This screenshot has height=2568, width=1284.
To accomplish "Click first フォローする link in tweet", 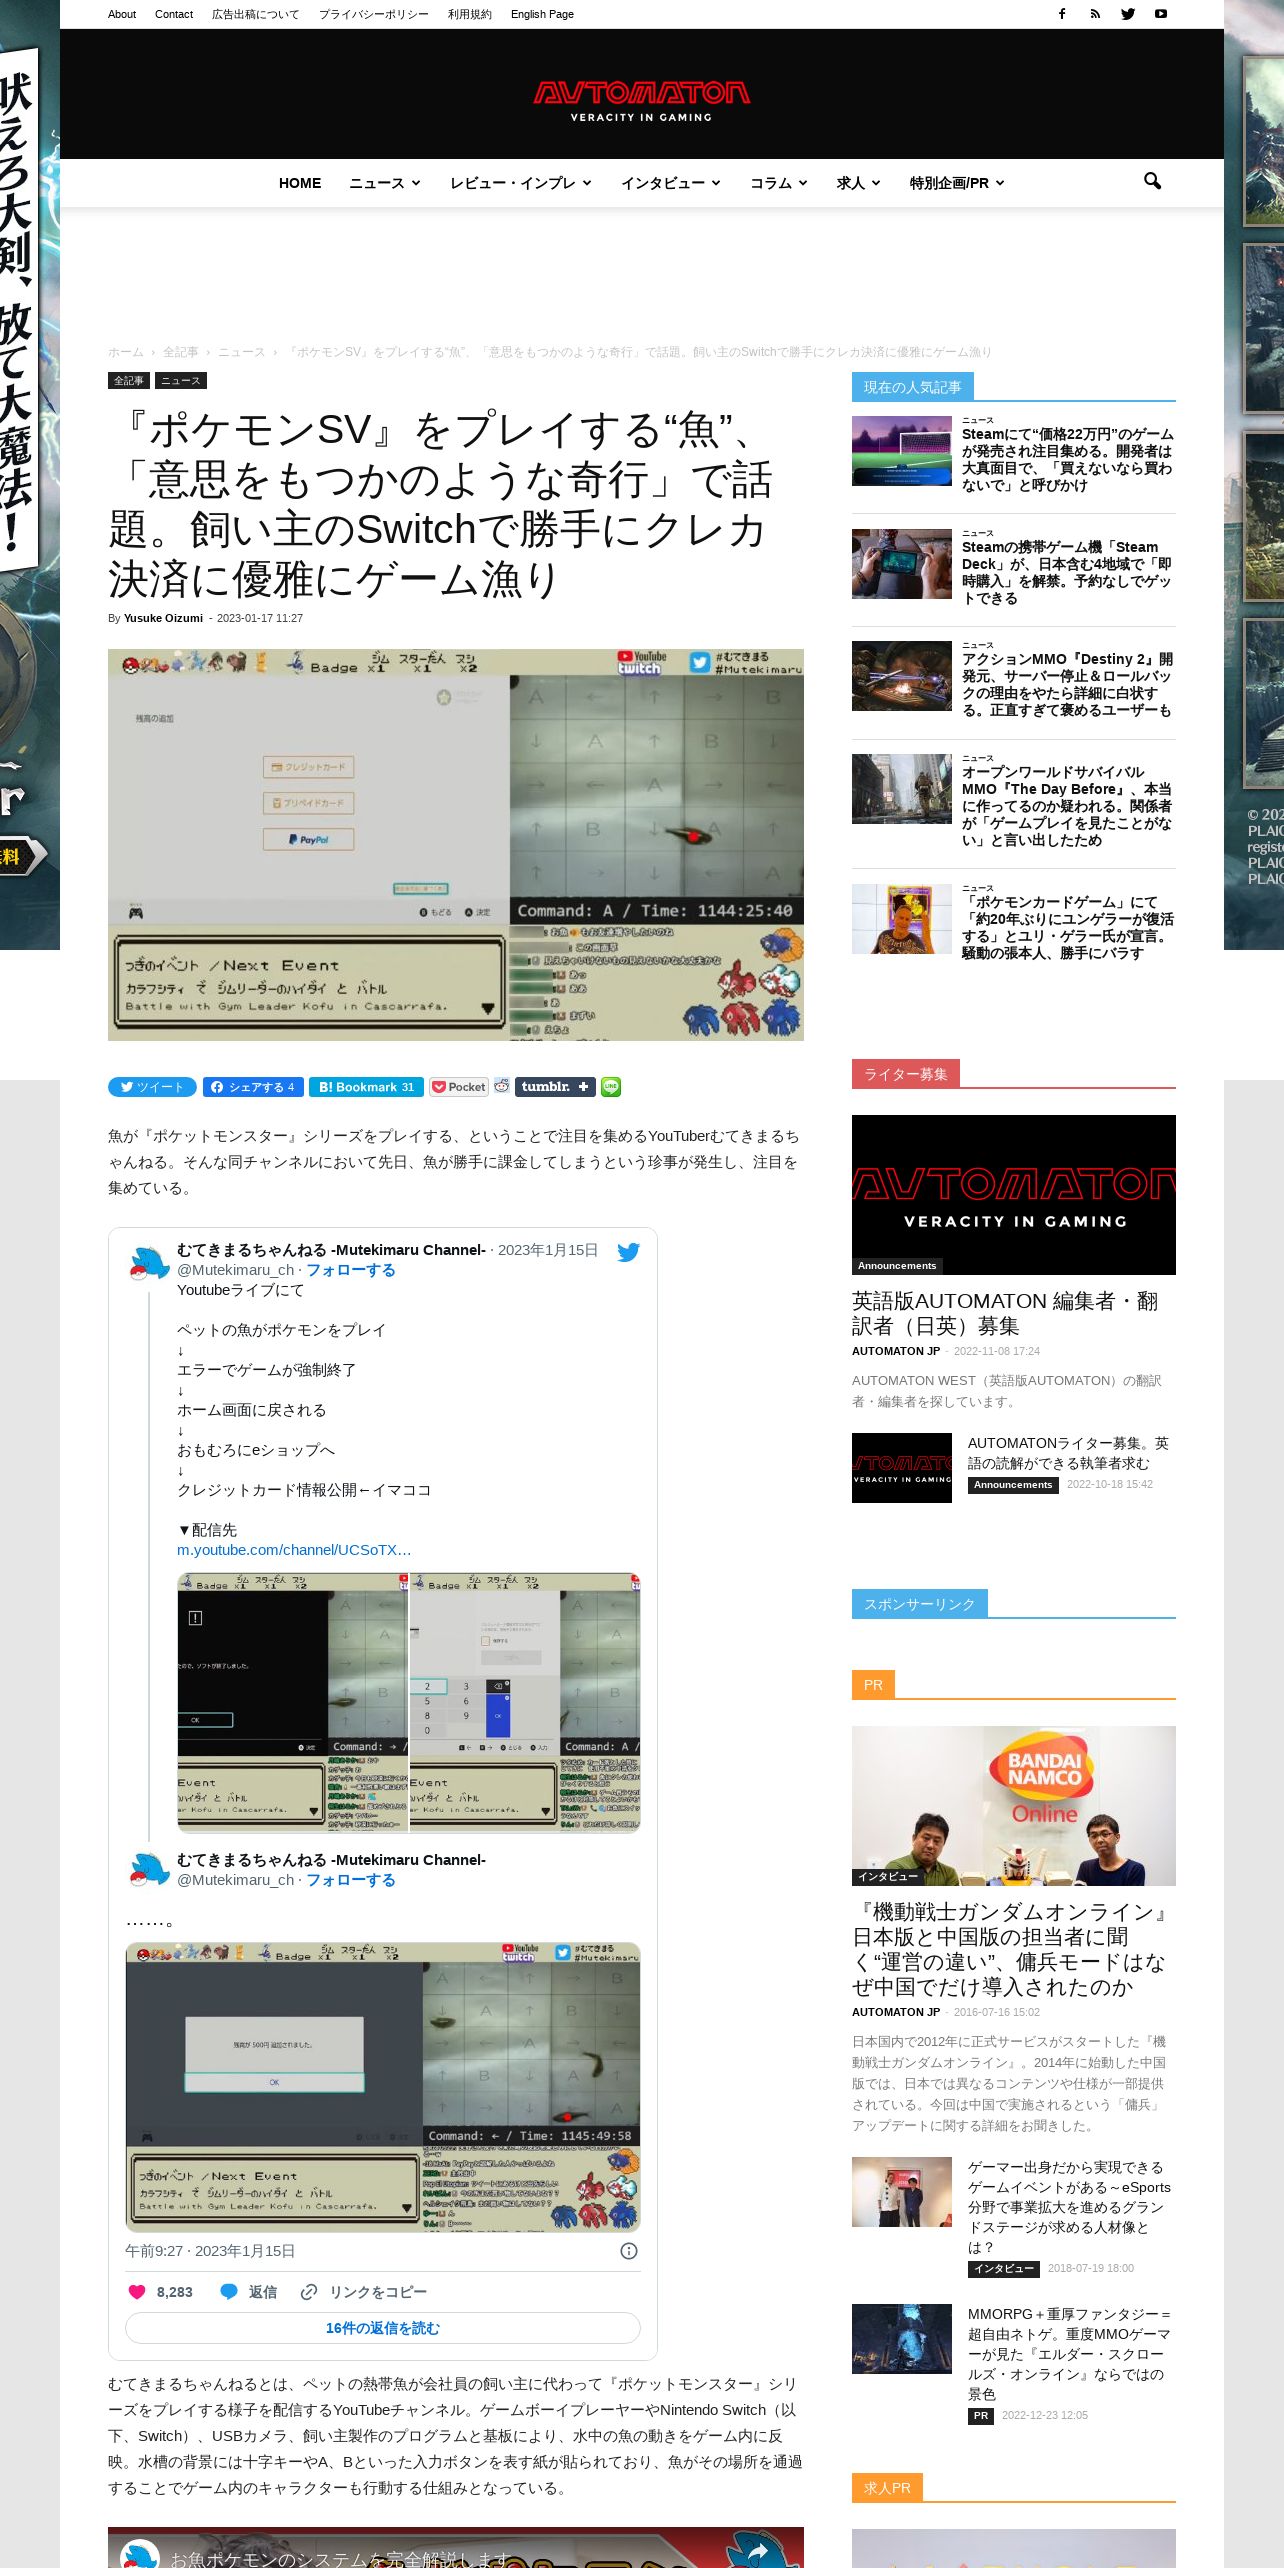I will 351,1270.
